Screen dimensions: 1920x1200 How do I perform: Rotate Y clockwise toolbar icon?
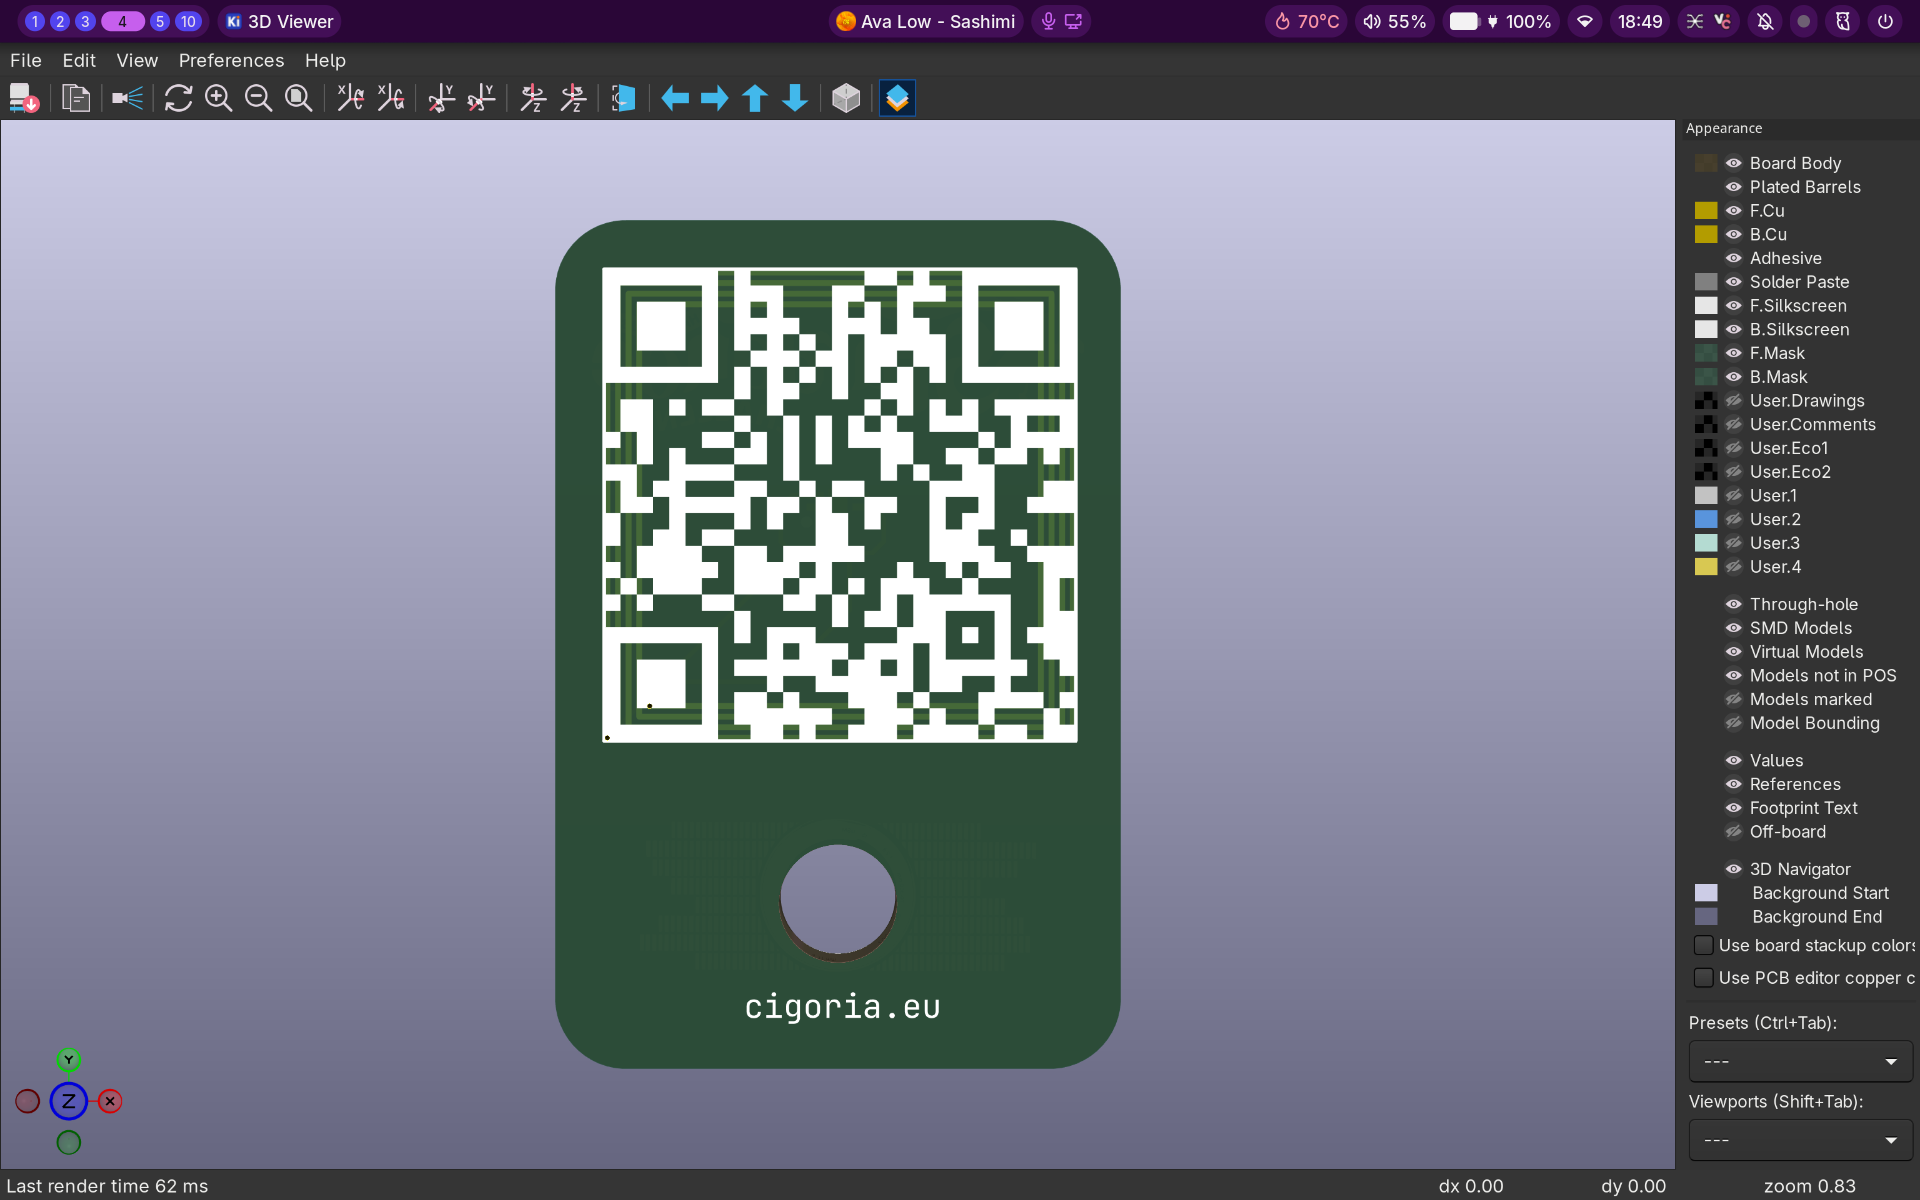point(441,98)
